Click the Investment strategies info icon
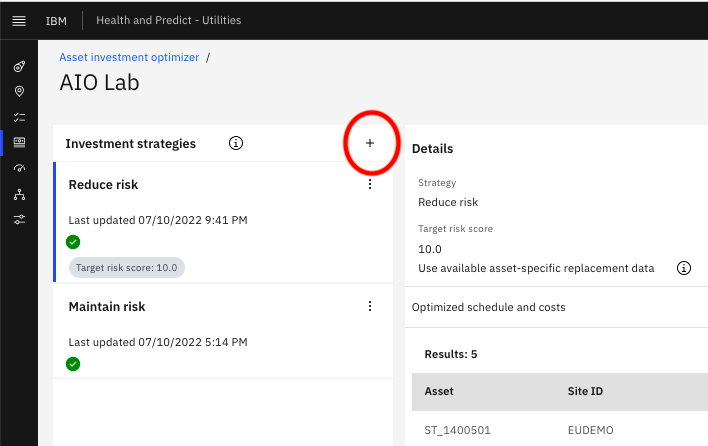This screenshot has height=446, width=708. point(236,143)
